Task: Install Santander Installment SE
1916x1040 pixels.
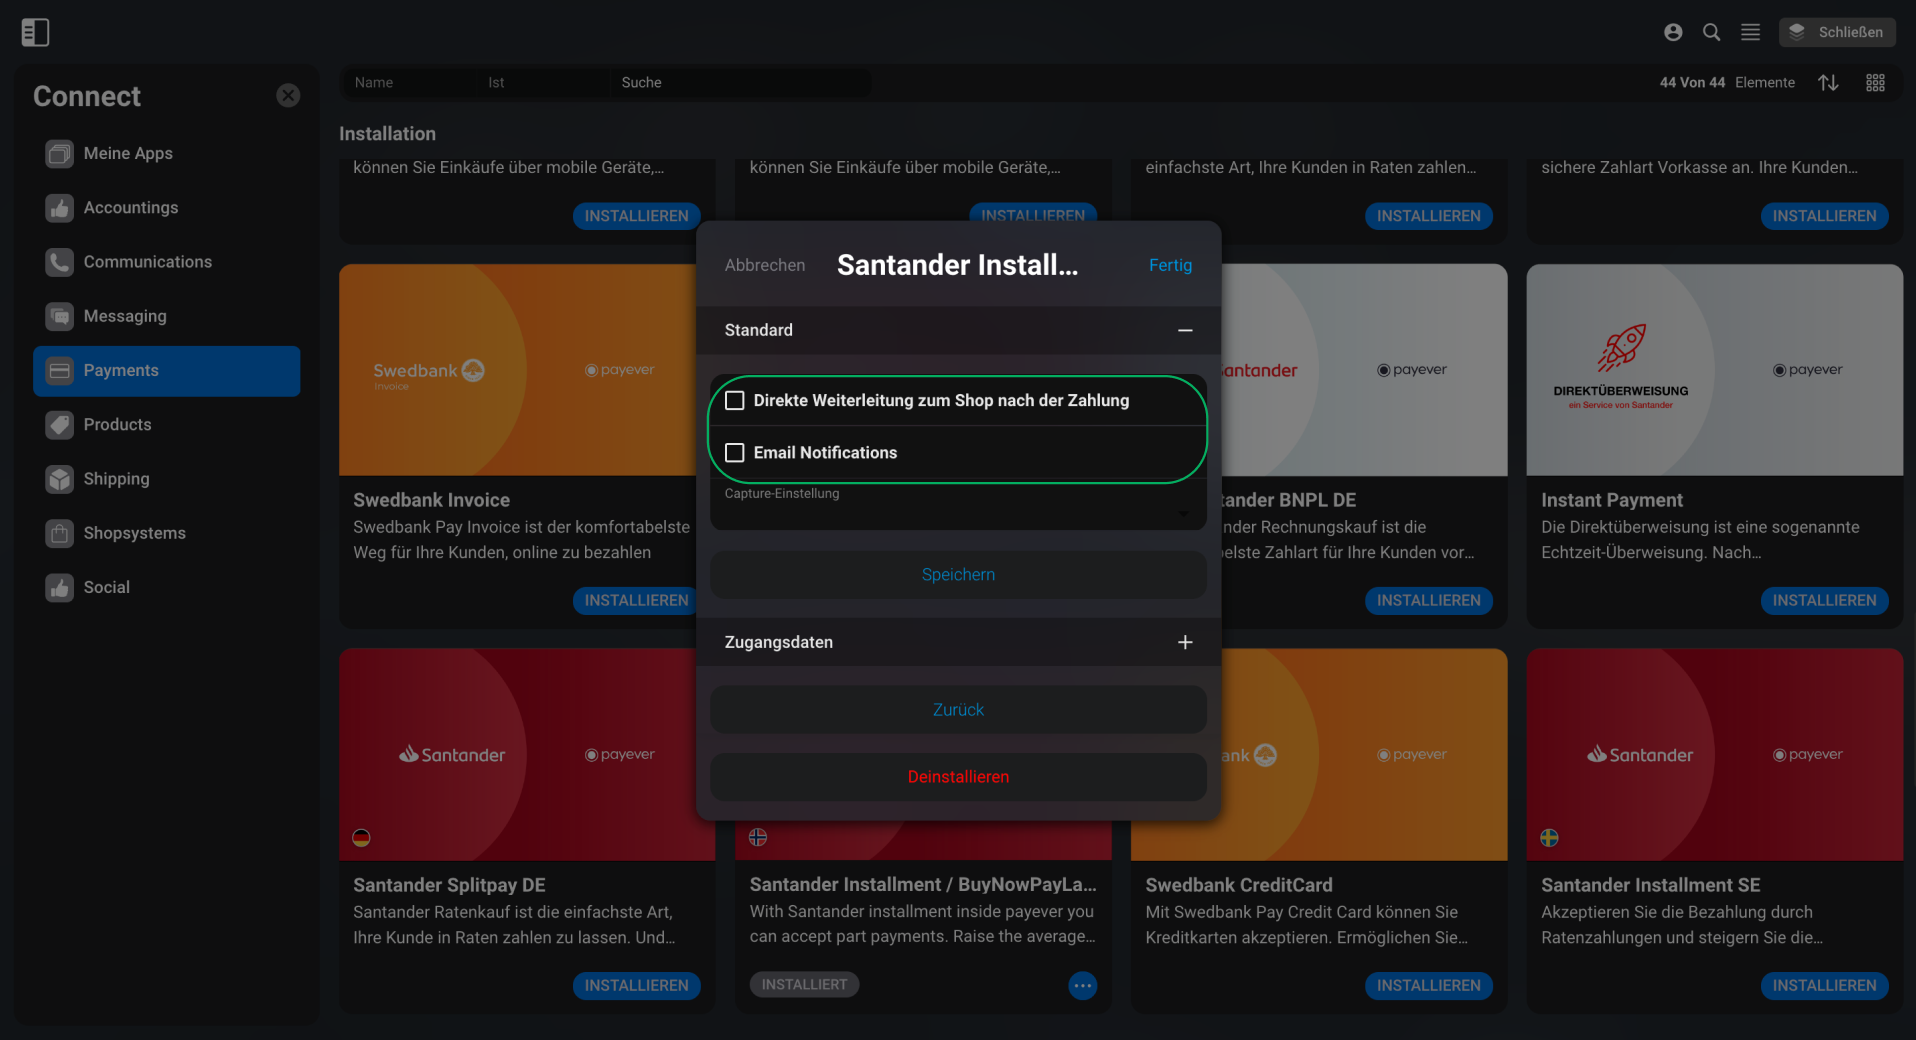Action: [x=1824, y=986]
